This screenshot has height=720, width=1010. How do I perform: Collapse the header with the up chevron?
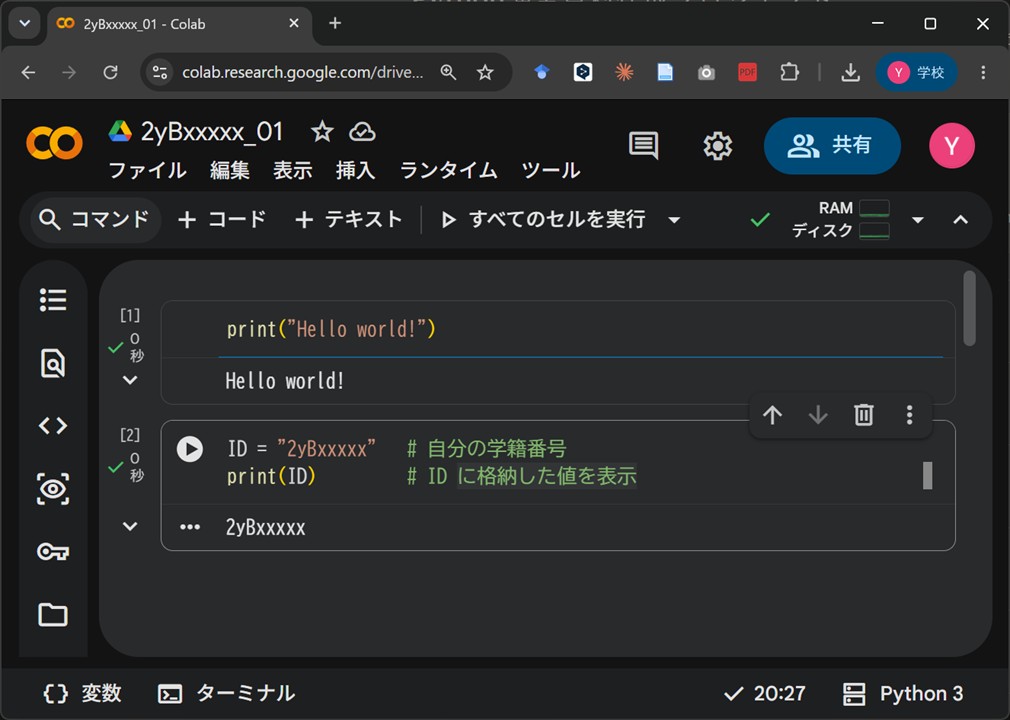[x=960, y=220]
